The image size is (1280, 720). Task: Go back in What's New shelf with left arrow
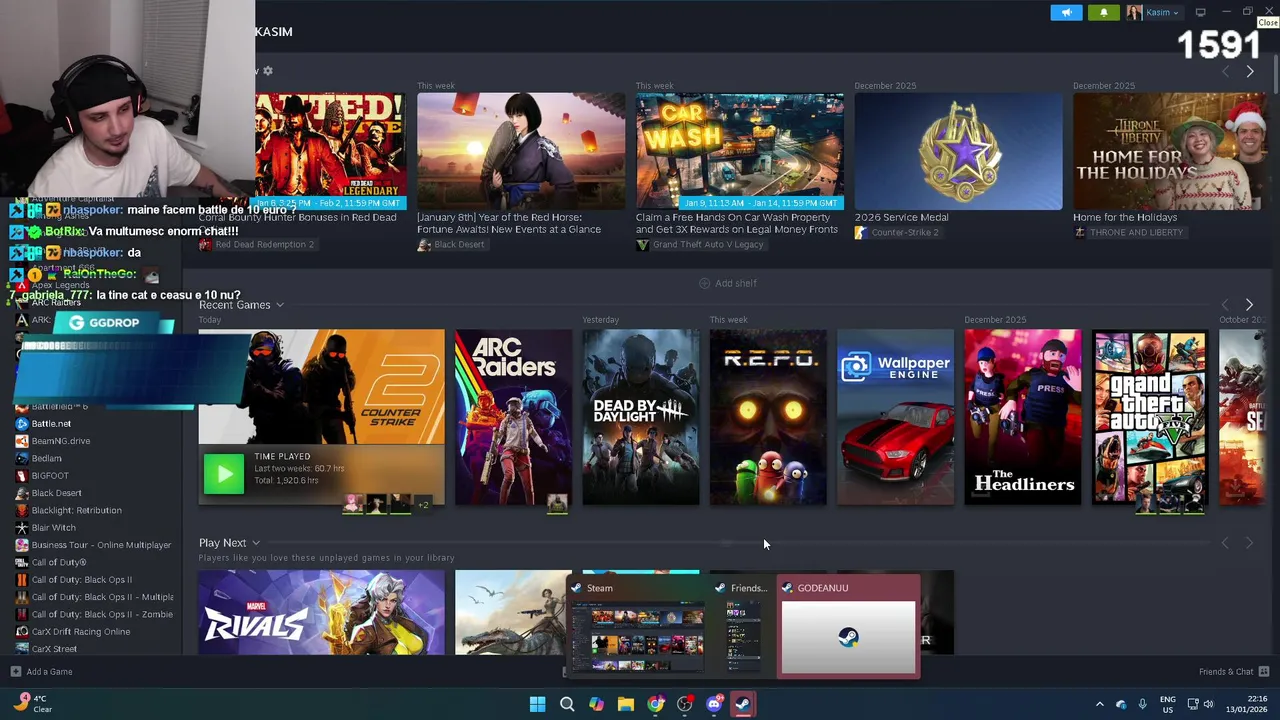click(1225, 72)
